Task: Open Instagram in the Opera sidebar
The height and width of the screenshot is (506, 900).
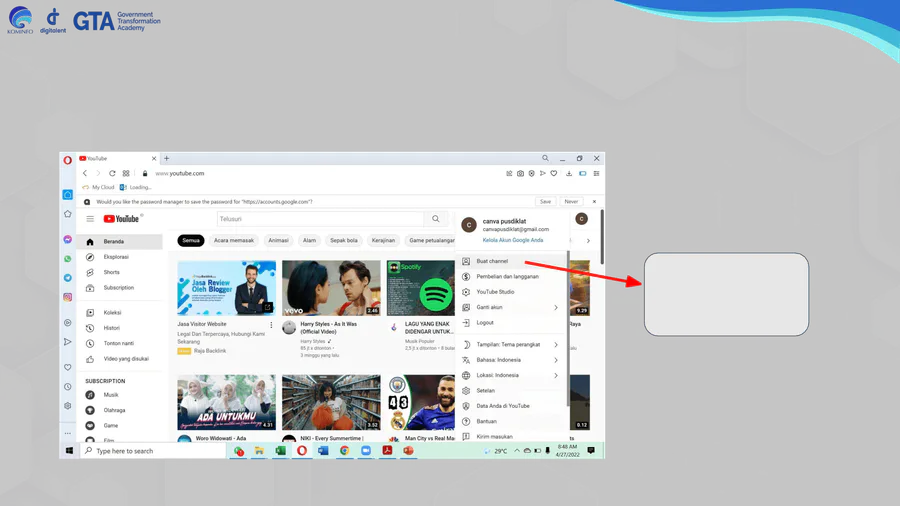Action: pyautogui.click(x=68, y=297)
